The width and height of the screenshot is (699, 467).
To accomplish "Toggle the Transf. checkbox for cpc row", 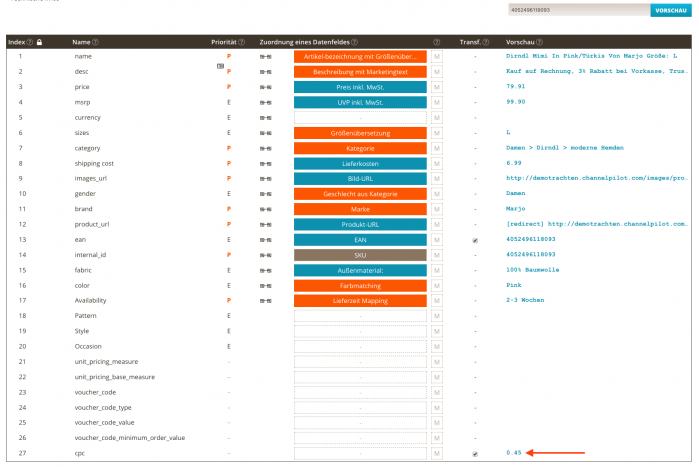I will (x=475, y=453).
